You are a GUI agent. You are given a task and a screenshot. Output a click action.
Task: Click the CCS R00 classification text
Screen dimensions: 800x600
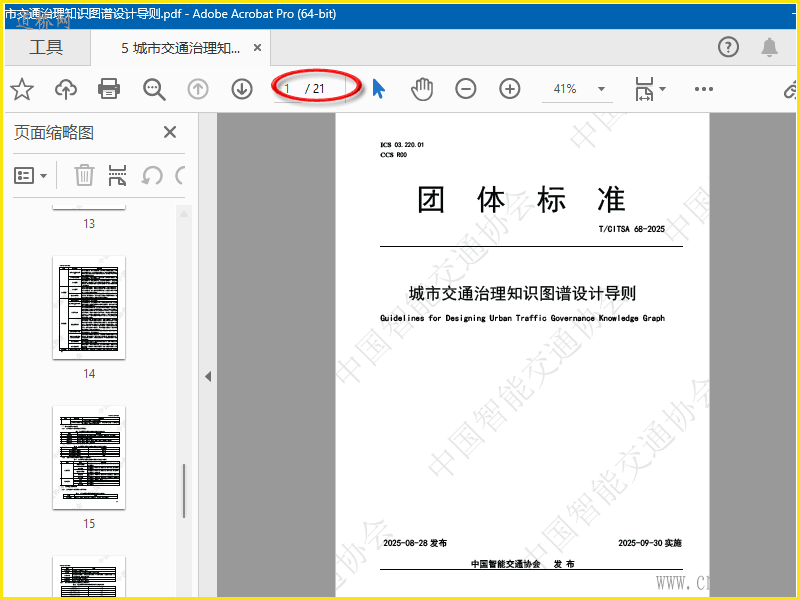pos(393,155)
